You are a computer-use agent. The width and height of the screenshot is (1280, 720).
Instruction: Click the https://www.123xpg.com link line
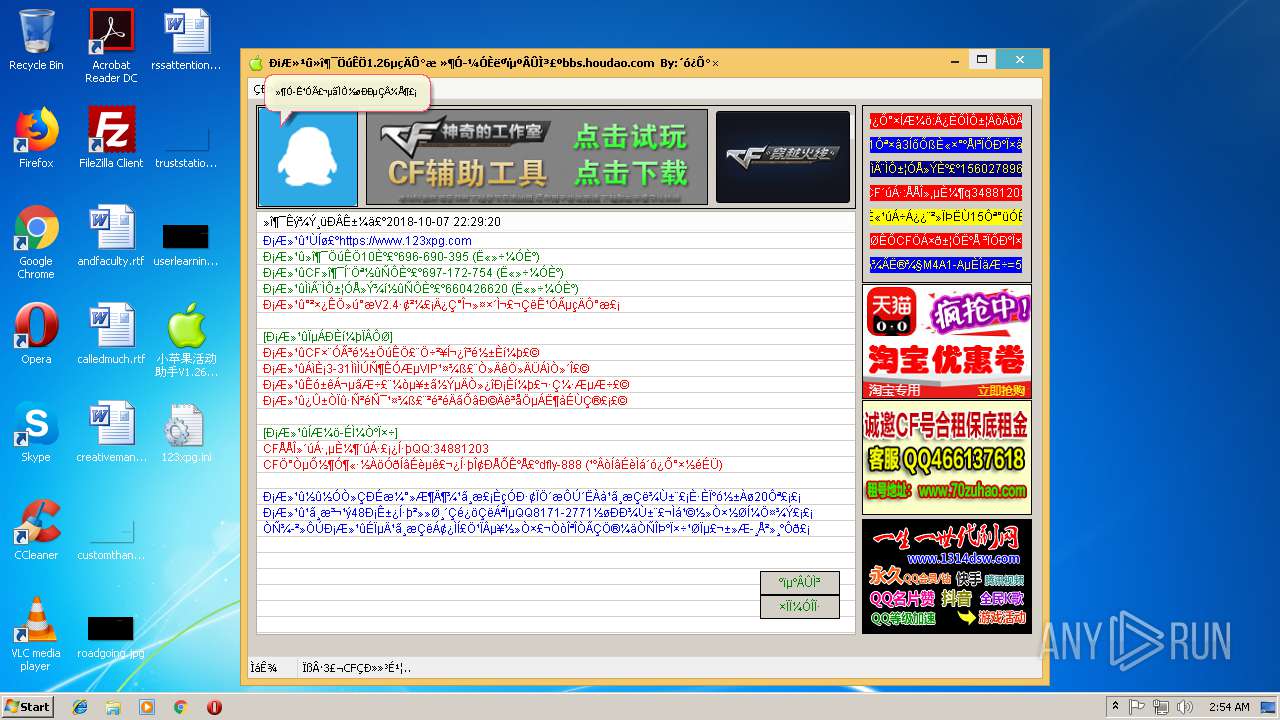coord(367,241)
